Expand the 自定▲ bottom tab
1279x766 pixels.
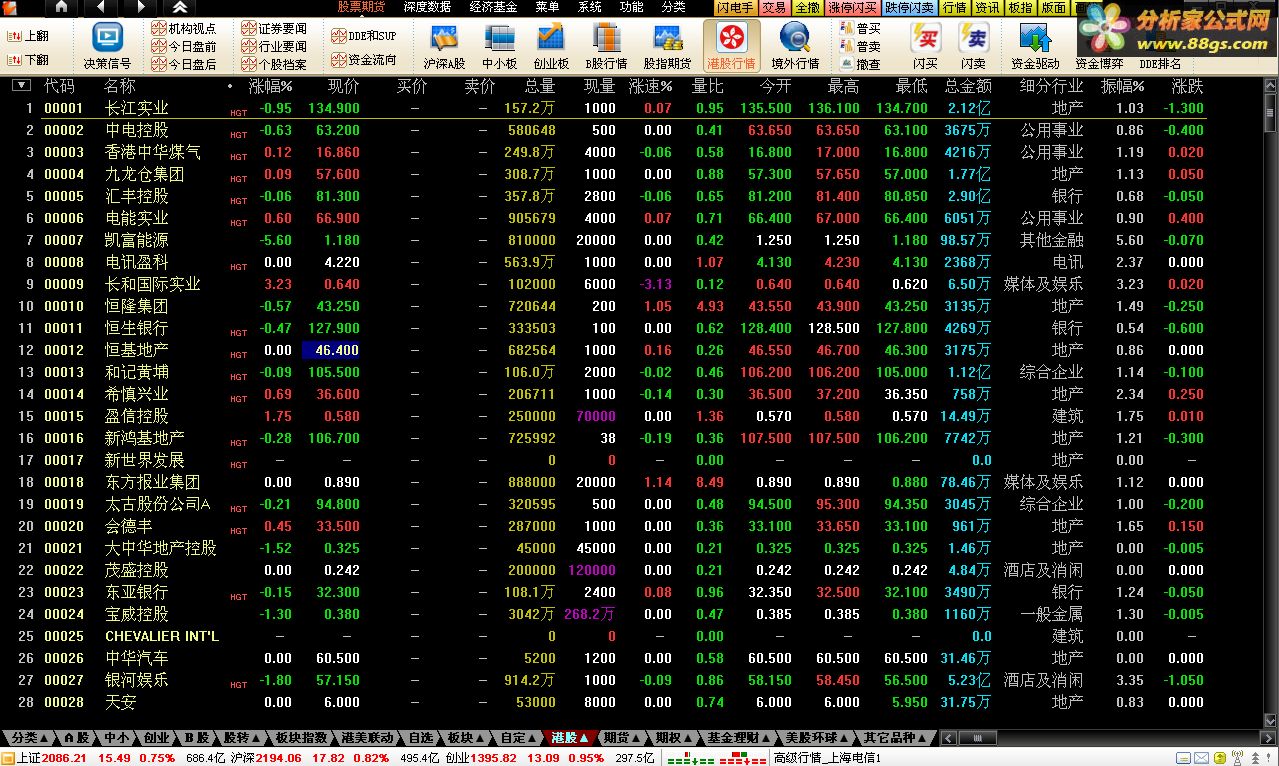tap(519, 738)
